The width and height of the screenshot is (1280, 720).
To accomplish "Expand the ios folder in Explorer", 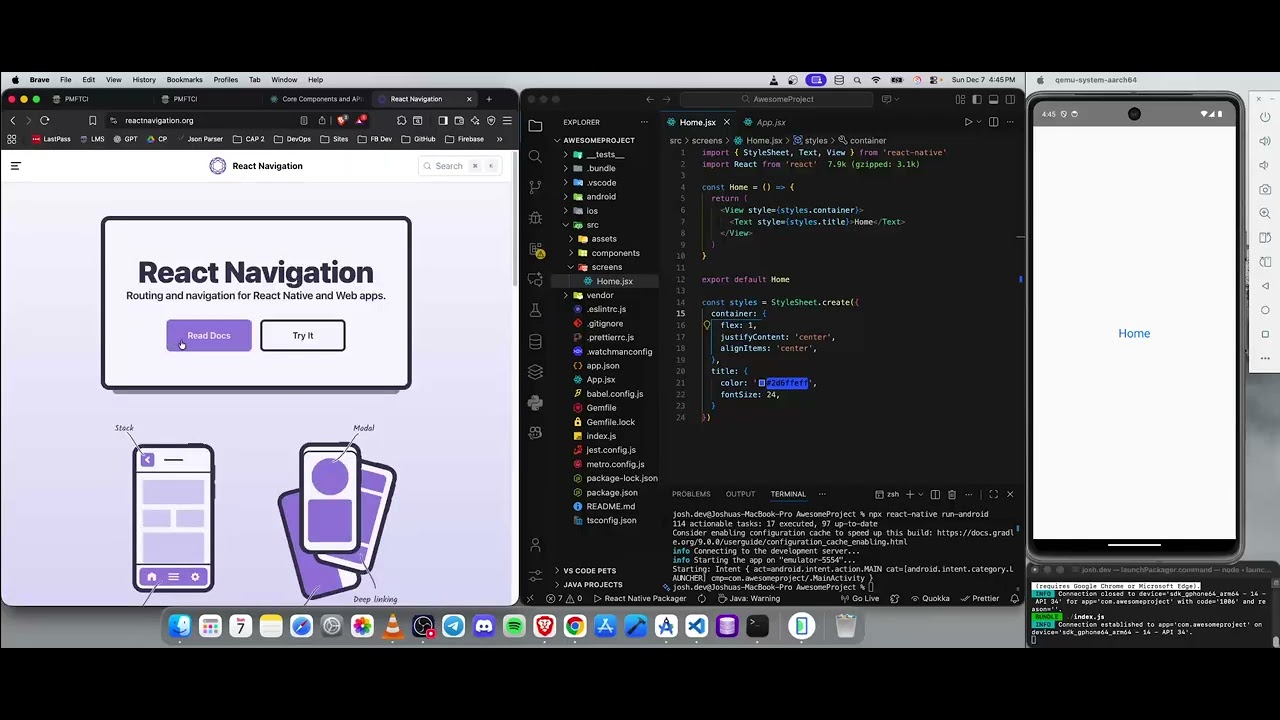I will (592, 211).
